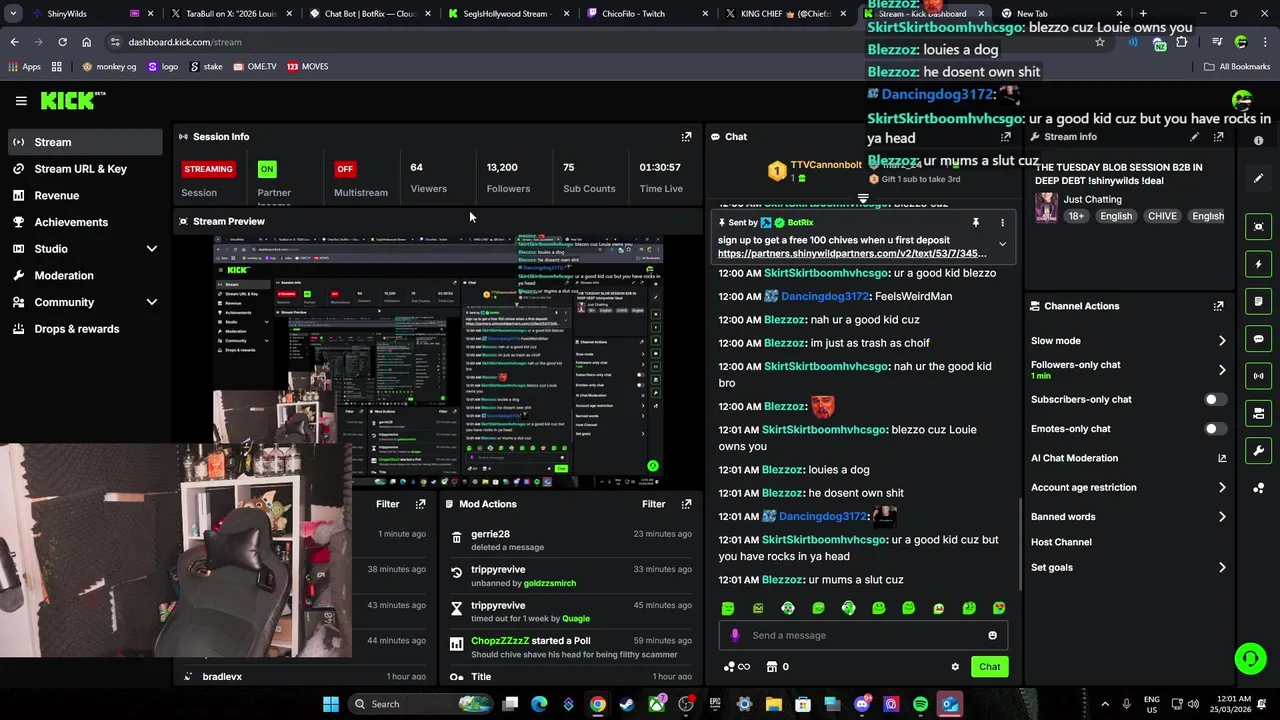Open the chat bubble sidebar icon
Image resolution: width=1280 pixels, height=720 pixels.
click(1259, 339)
